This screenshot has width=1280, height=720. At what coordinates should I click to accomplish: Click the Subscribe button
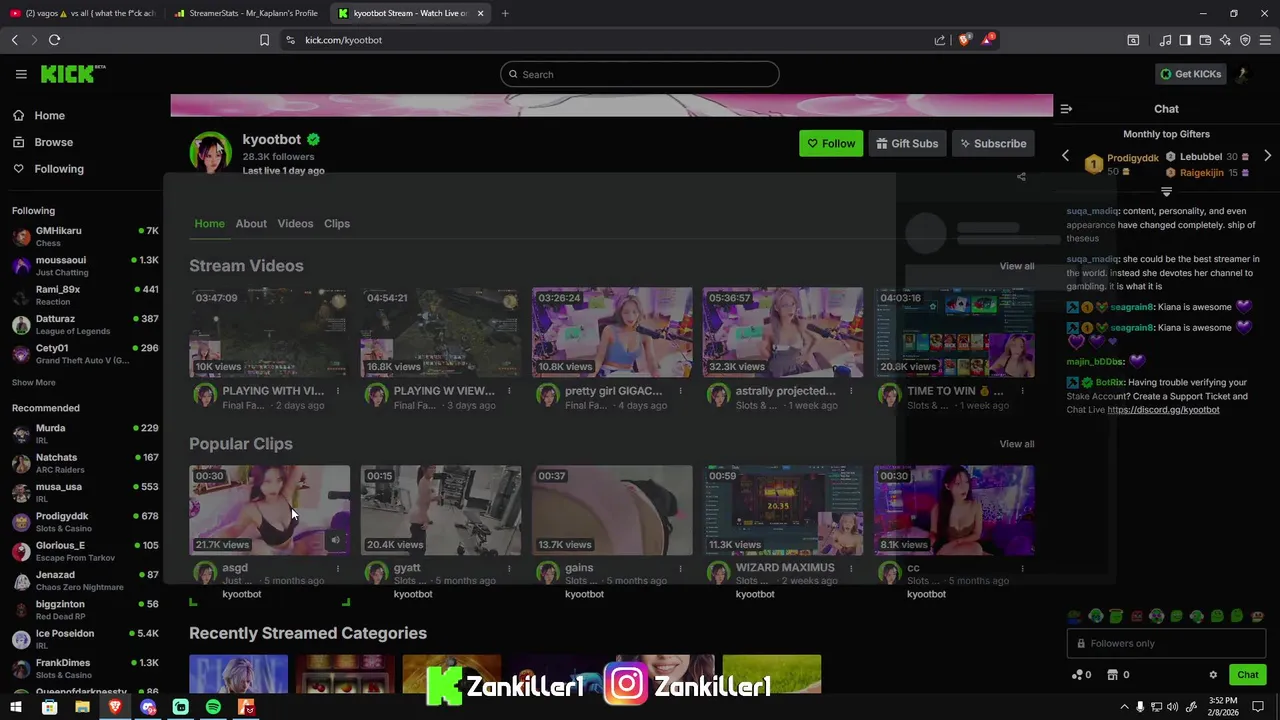tap(993, 143)
